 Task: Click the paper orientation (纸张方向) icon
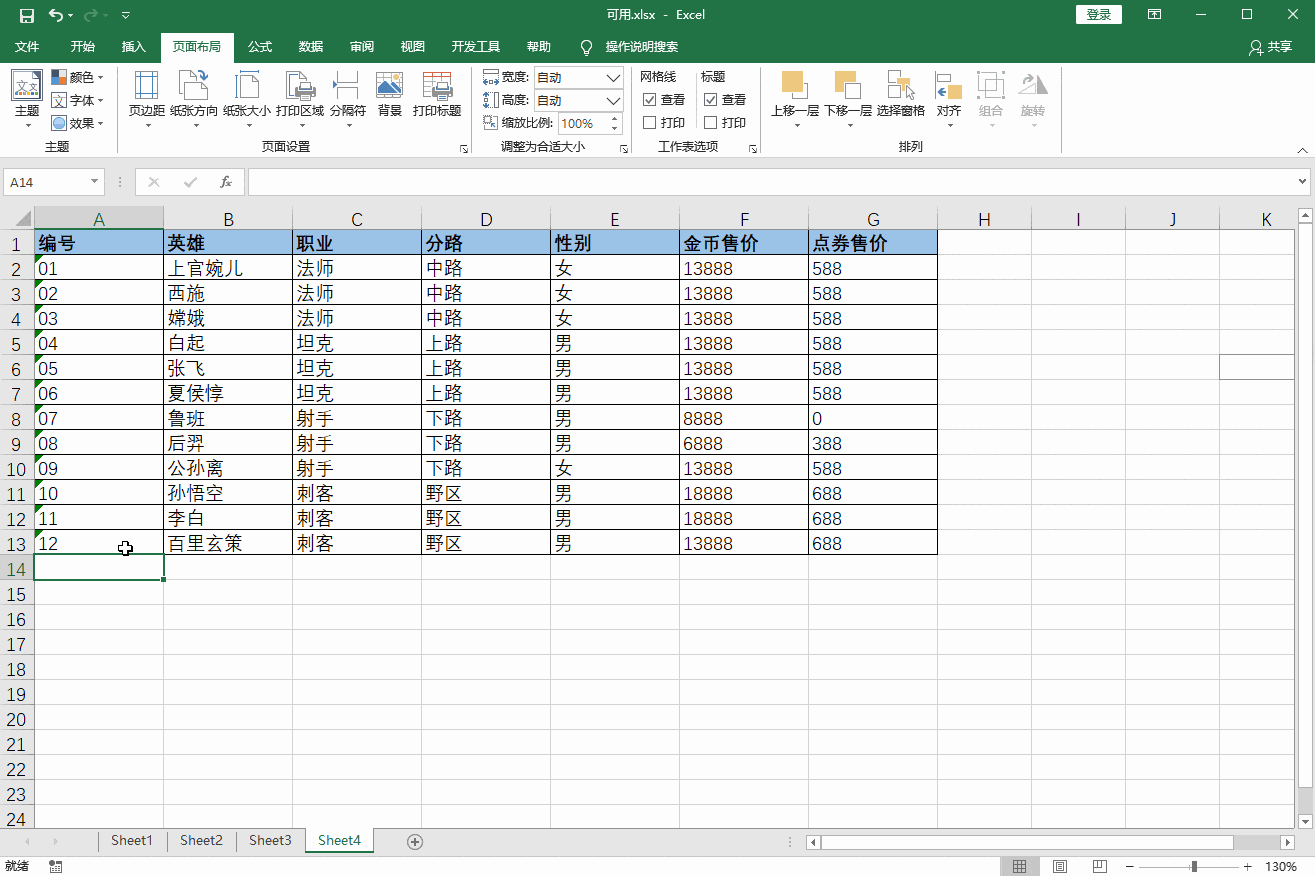click(x=193, y=93)
